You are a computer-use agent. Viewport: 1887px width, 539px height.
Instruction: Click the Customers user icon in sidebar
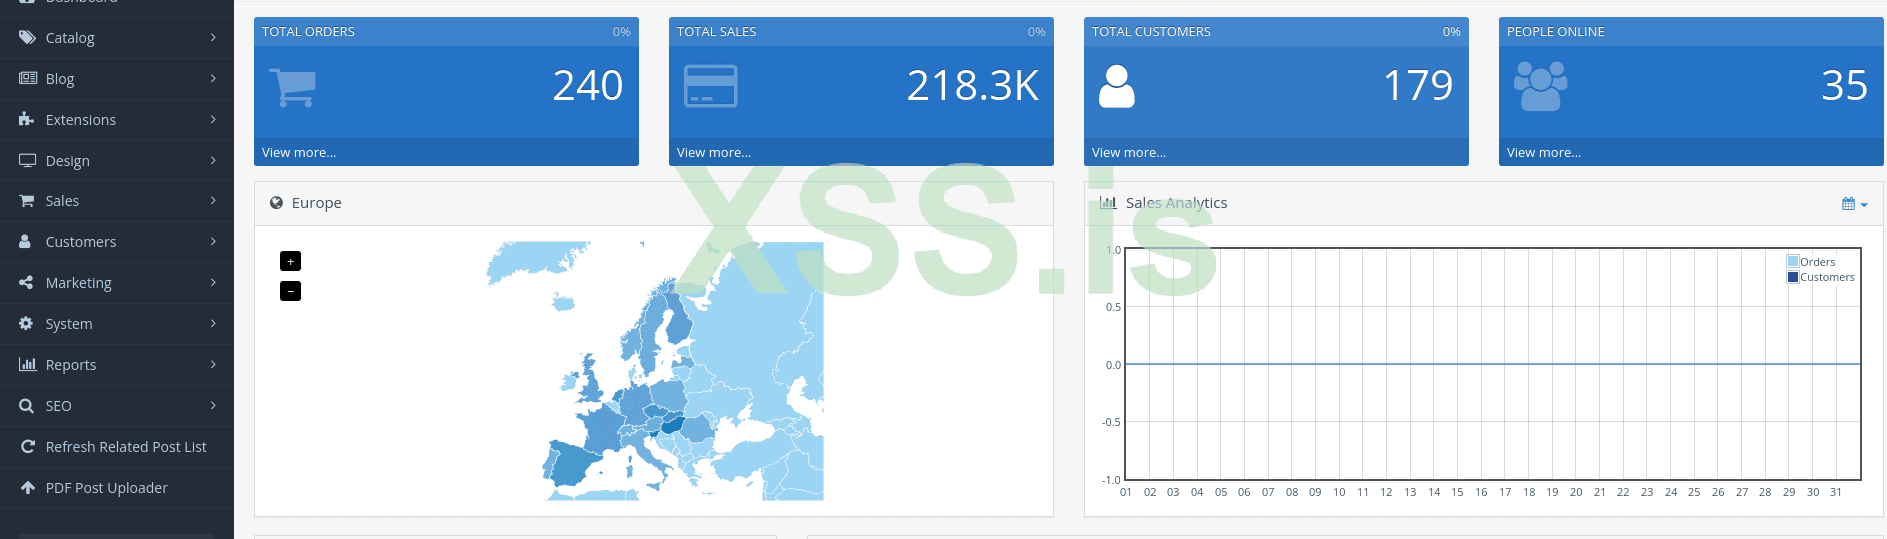coord(25,242)
